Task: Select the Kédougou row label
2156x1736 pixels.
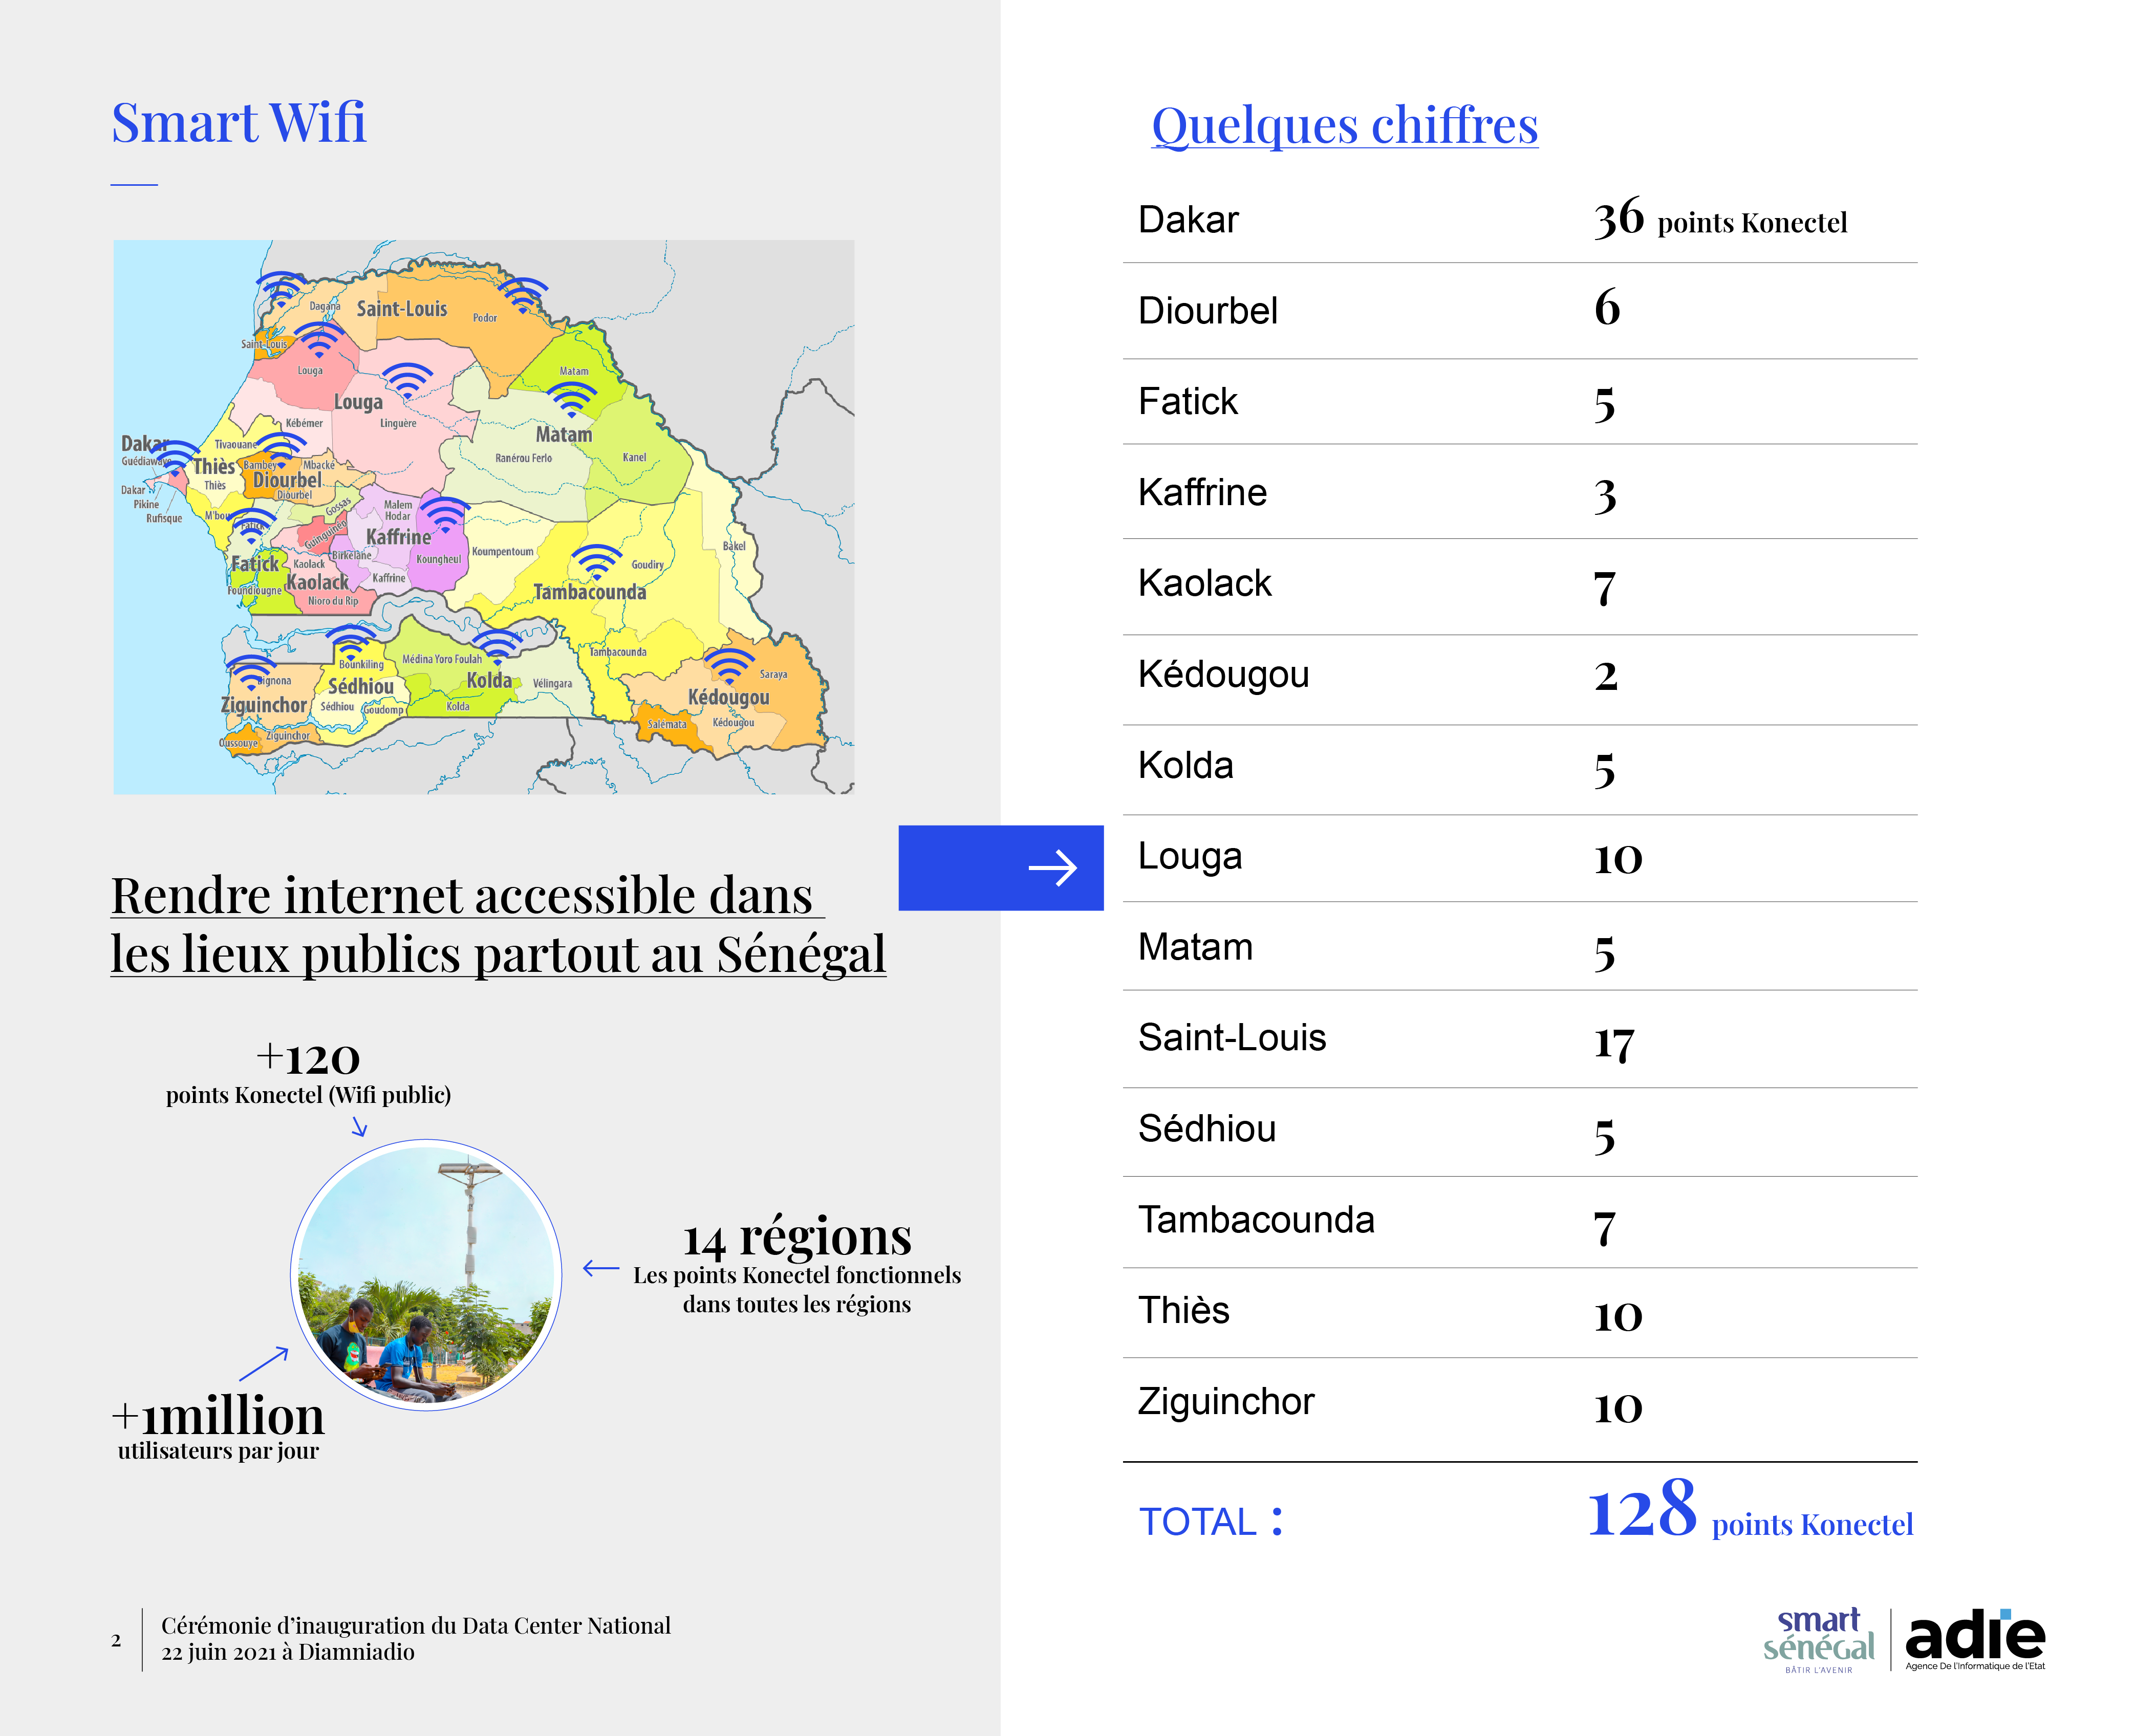Action: pos(1224,675)
